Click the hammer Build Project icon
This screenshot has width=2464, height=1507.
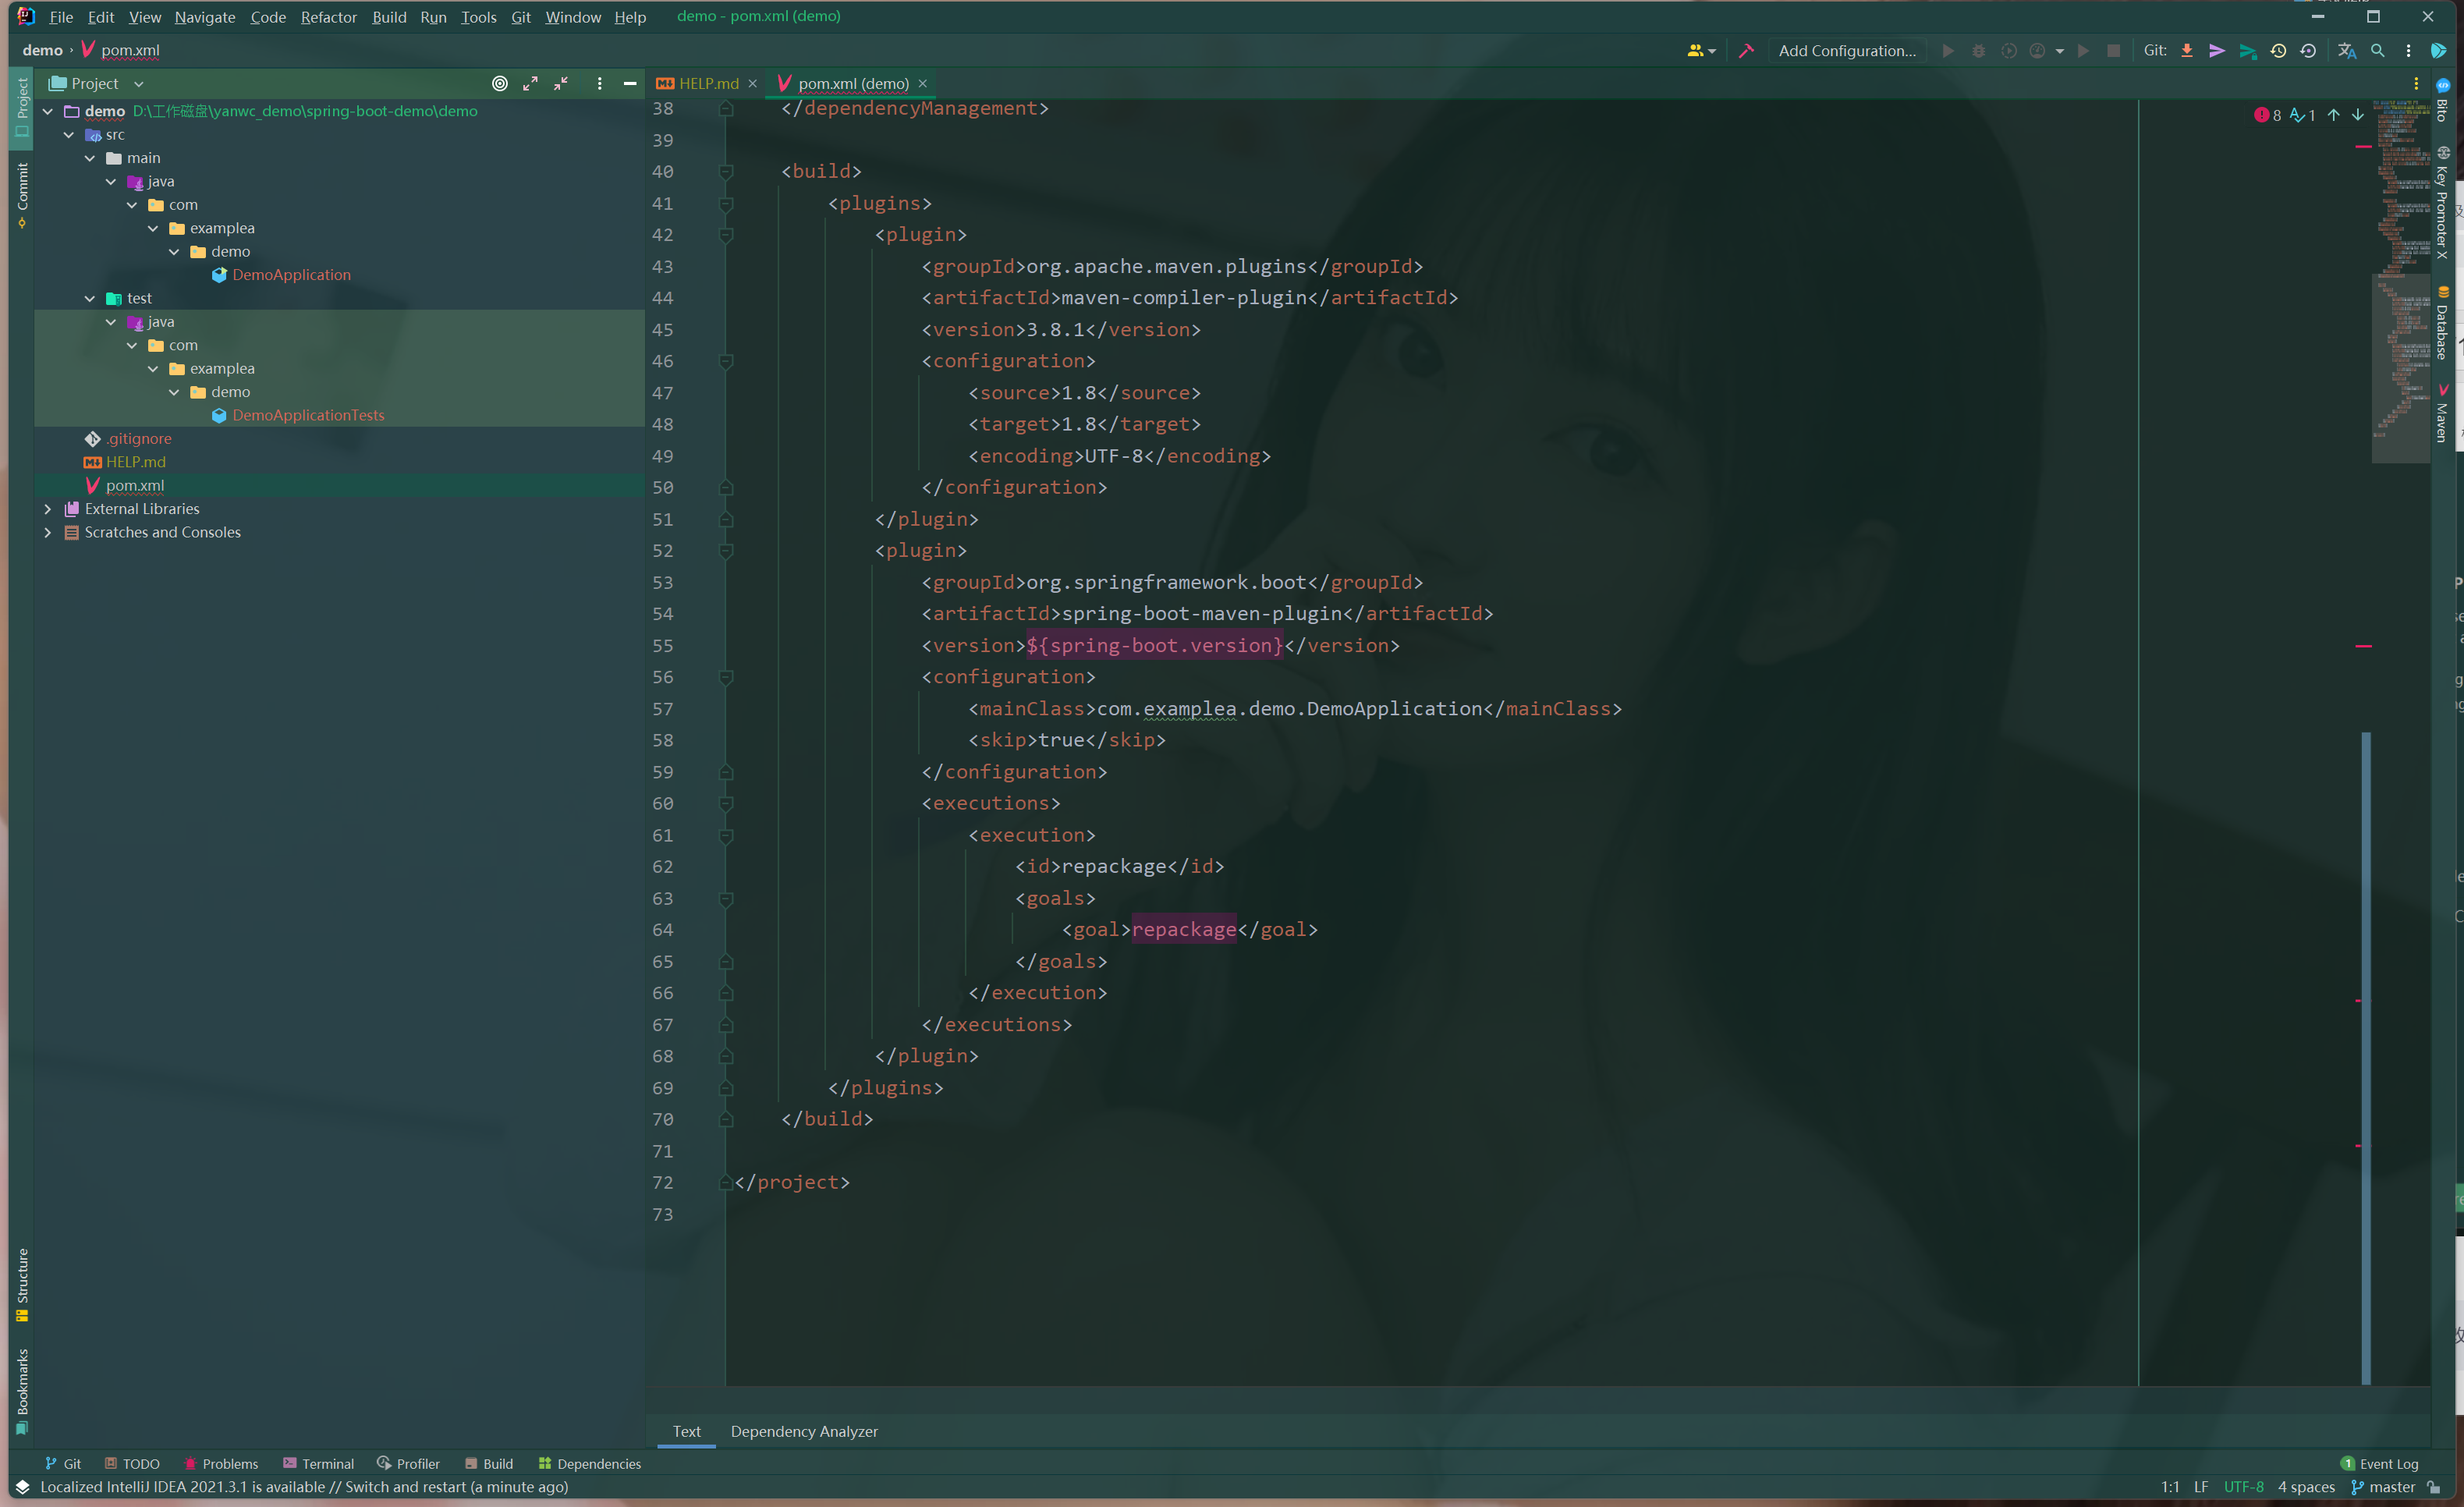1746,51
